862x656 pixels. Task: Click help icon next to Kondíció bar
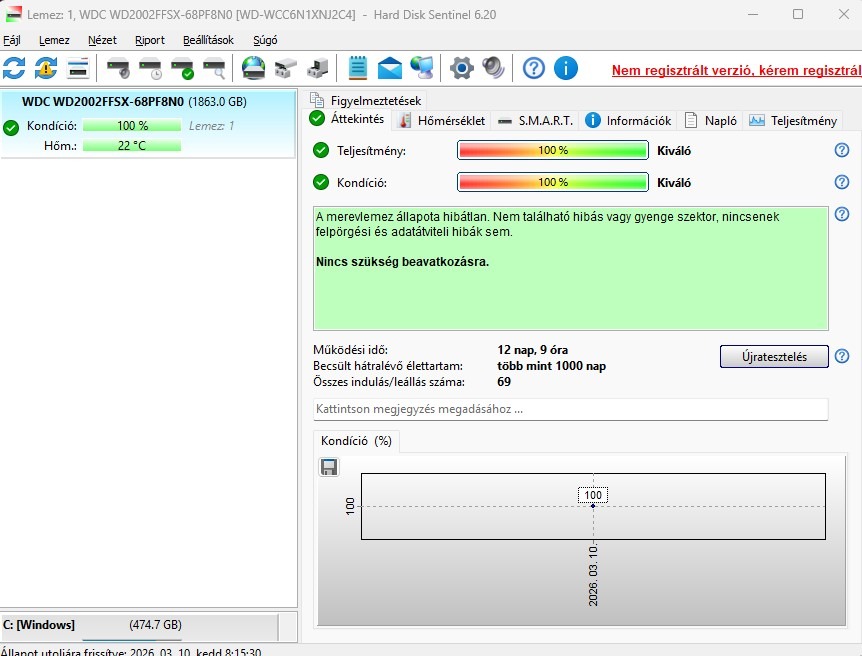[x=842, y=182]
